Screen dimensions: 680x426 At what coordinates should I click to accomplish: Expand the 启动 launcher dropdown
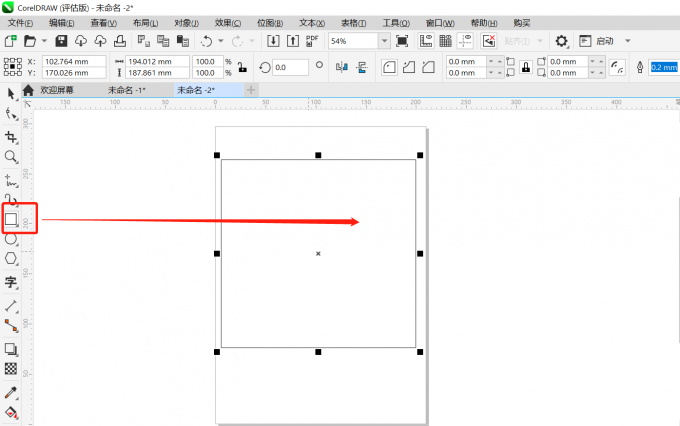(628, 41)
